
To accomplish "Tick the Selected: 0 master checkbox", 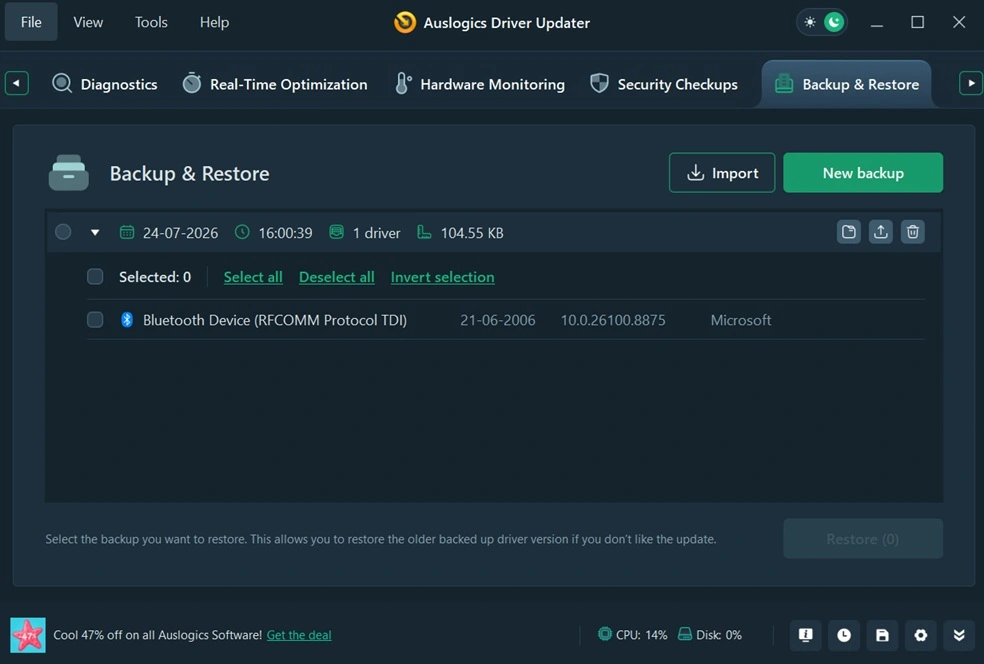I will tap(95, 276).
